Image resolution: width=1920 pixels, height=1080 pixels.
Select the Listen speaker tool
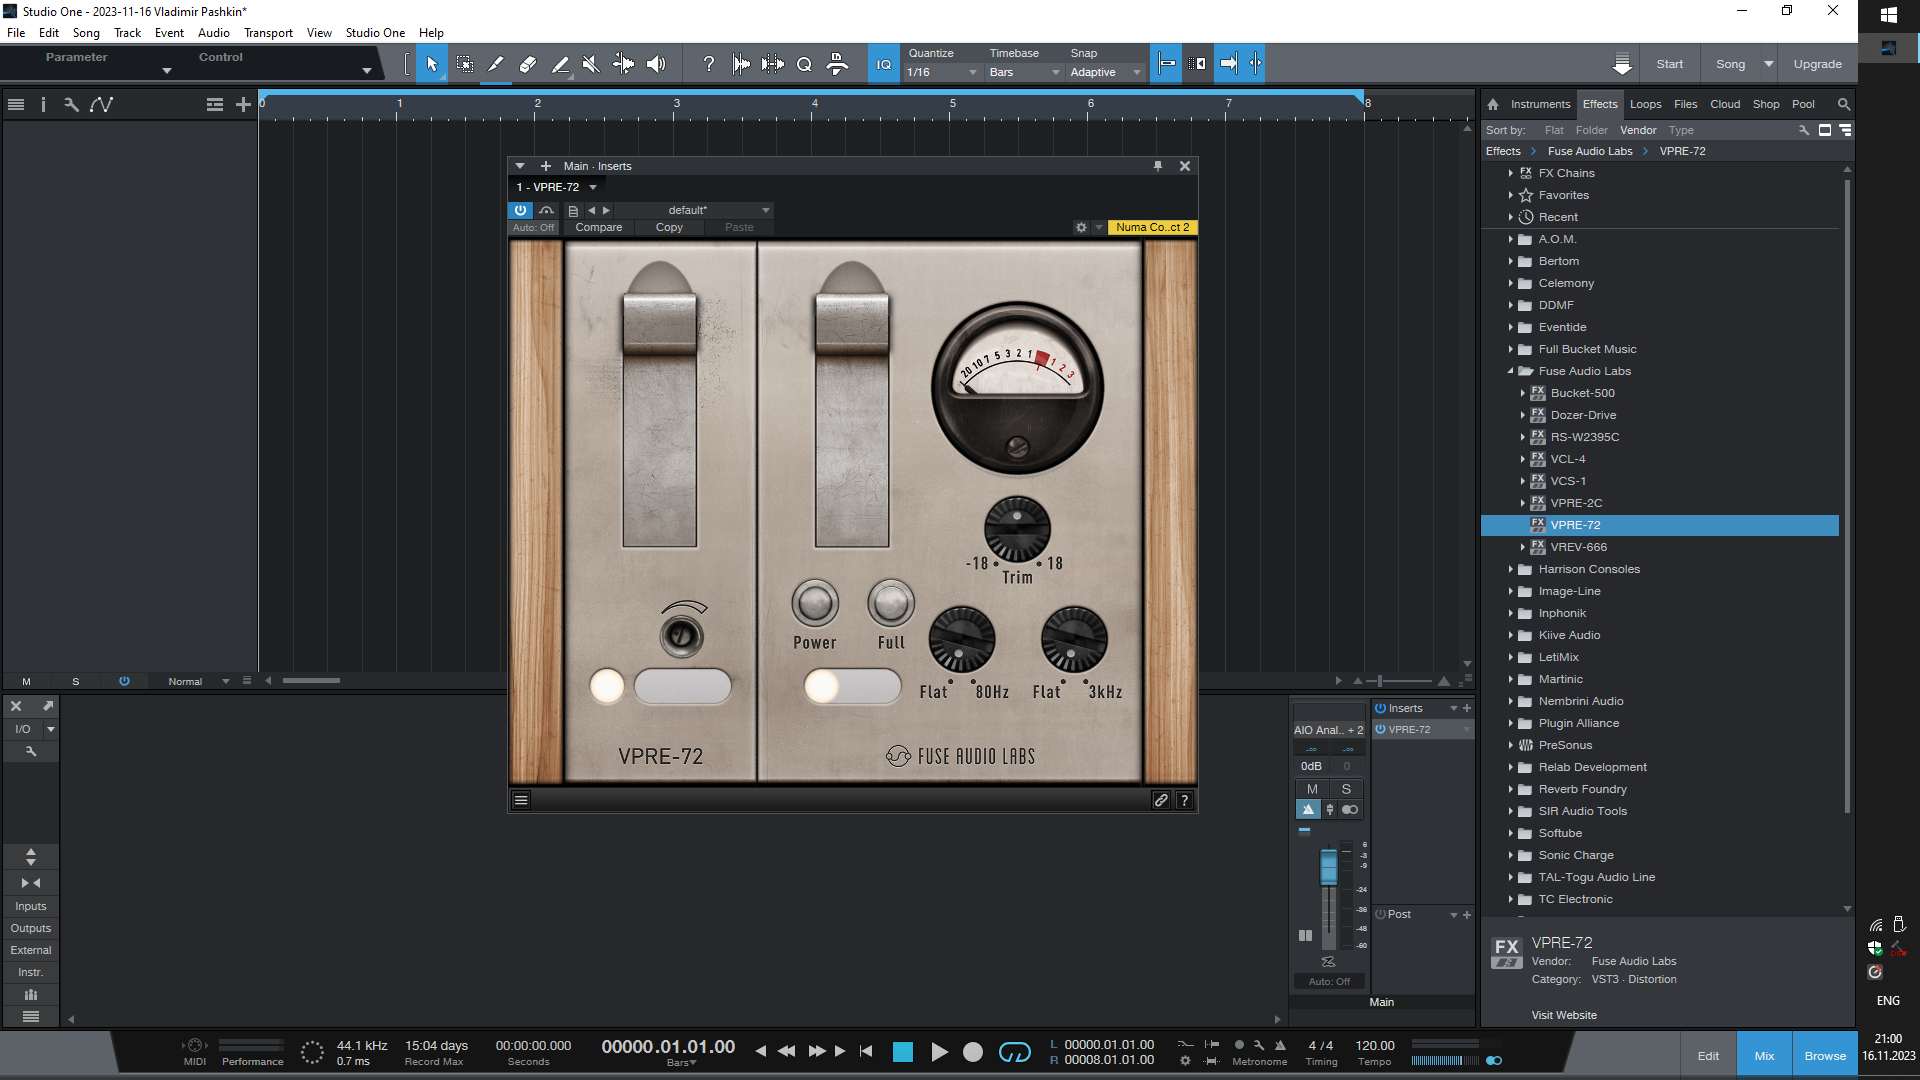656,64
